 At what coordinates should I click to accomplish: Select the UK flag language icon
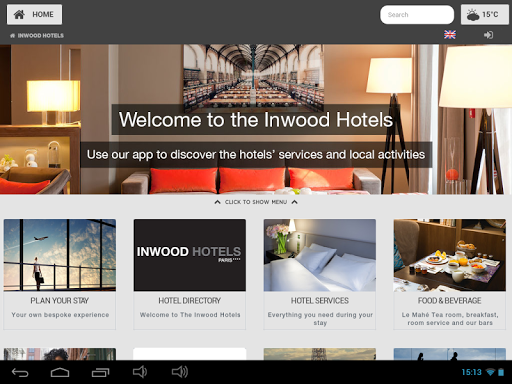click(450, 35)
